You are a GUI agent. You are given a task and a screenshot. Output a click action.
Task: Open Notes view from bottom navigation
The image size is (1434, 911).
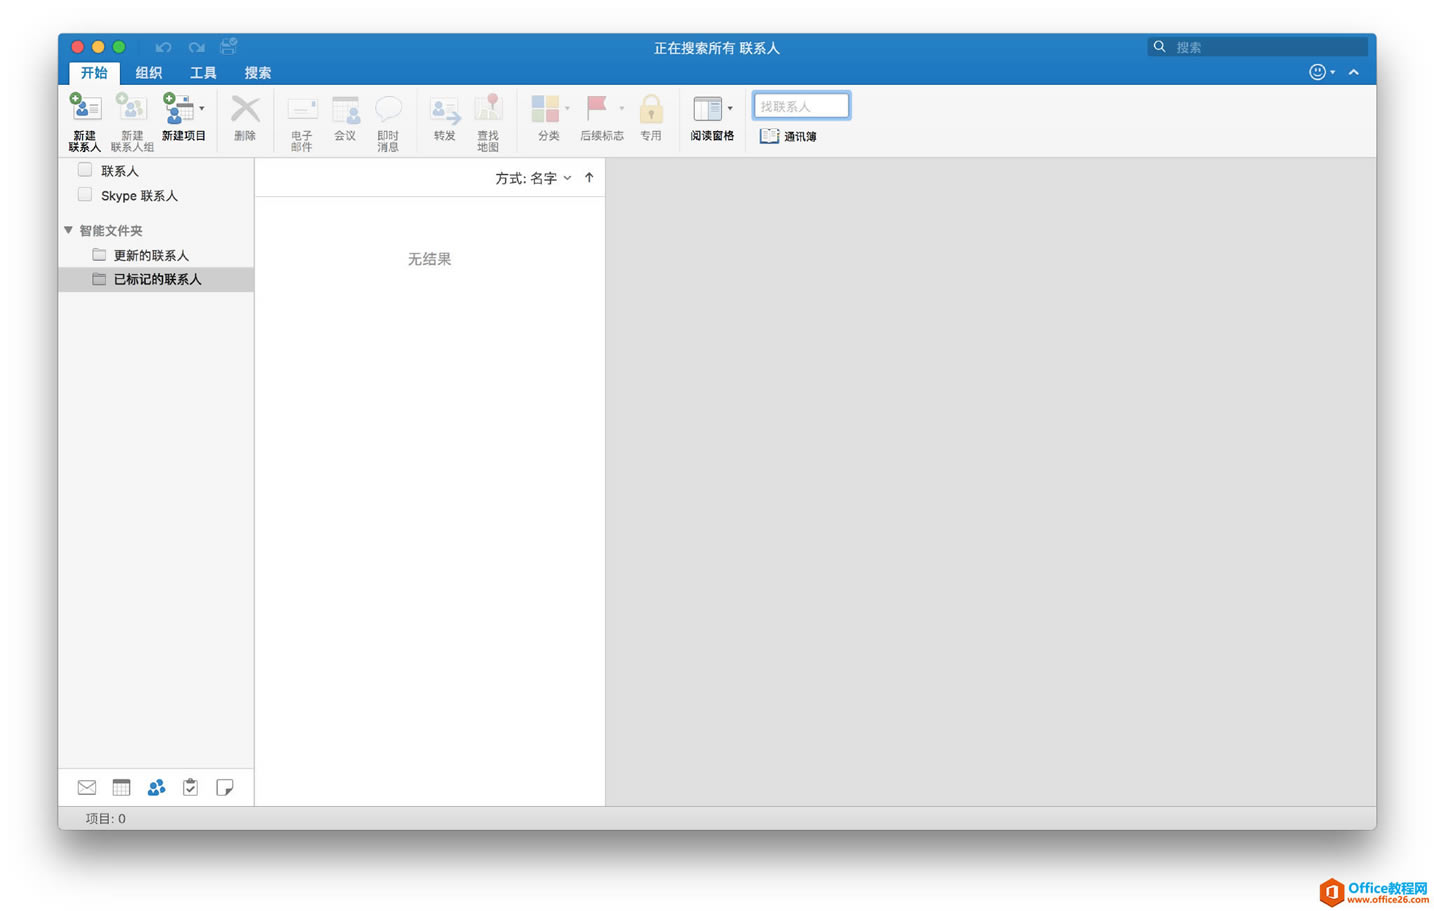[x=225, y=788]
